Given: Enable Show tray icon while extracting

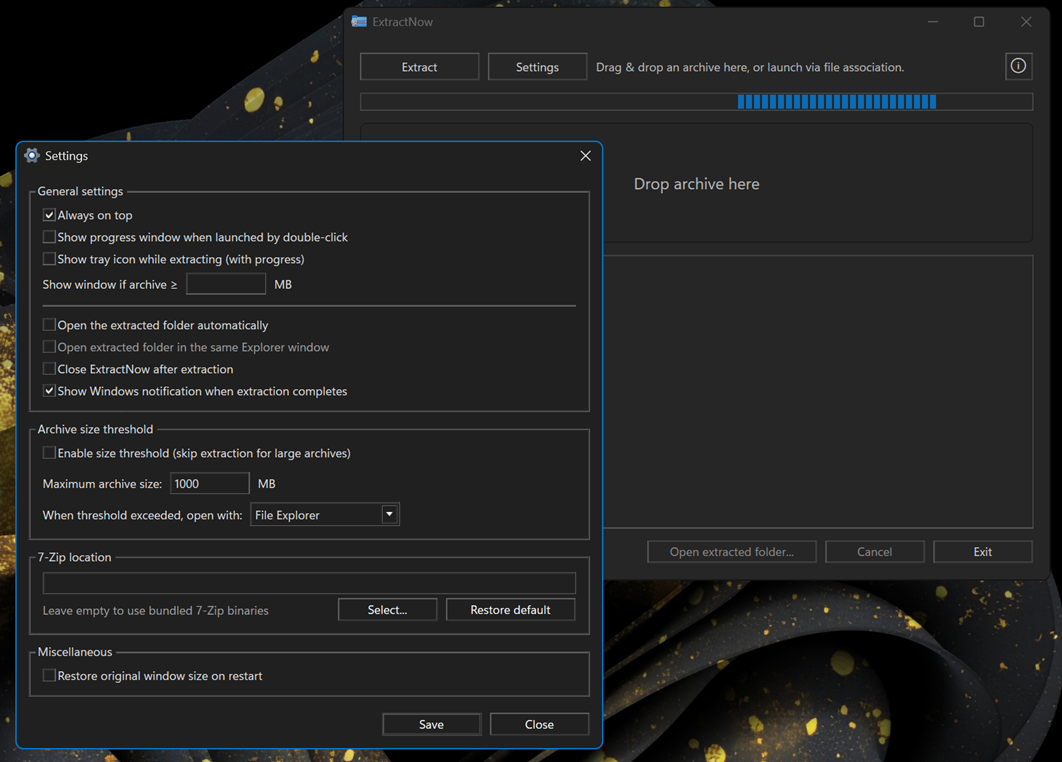Looking at the screenshot, I should point(49,259).
